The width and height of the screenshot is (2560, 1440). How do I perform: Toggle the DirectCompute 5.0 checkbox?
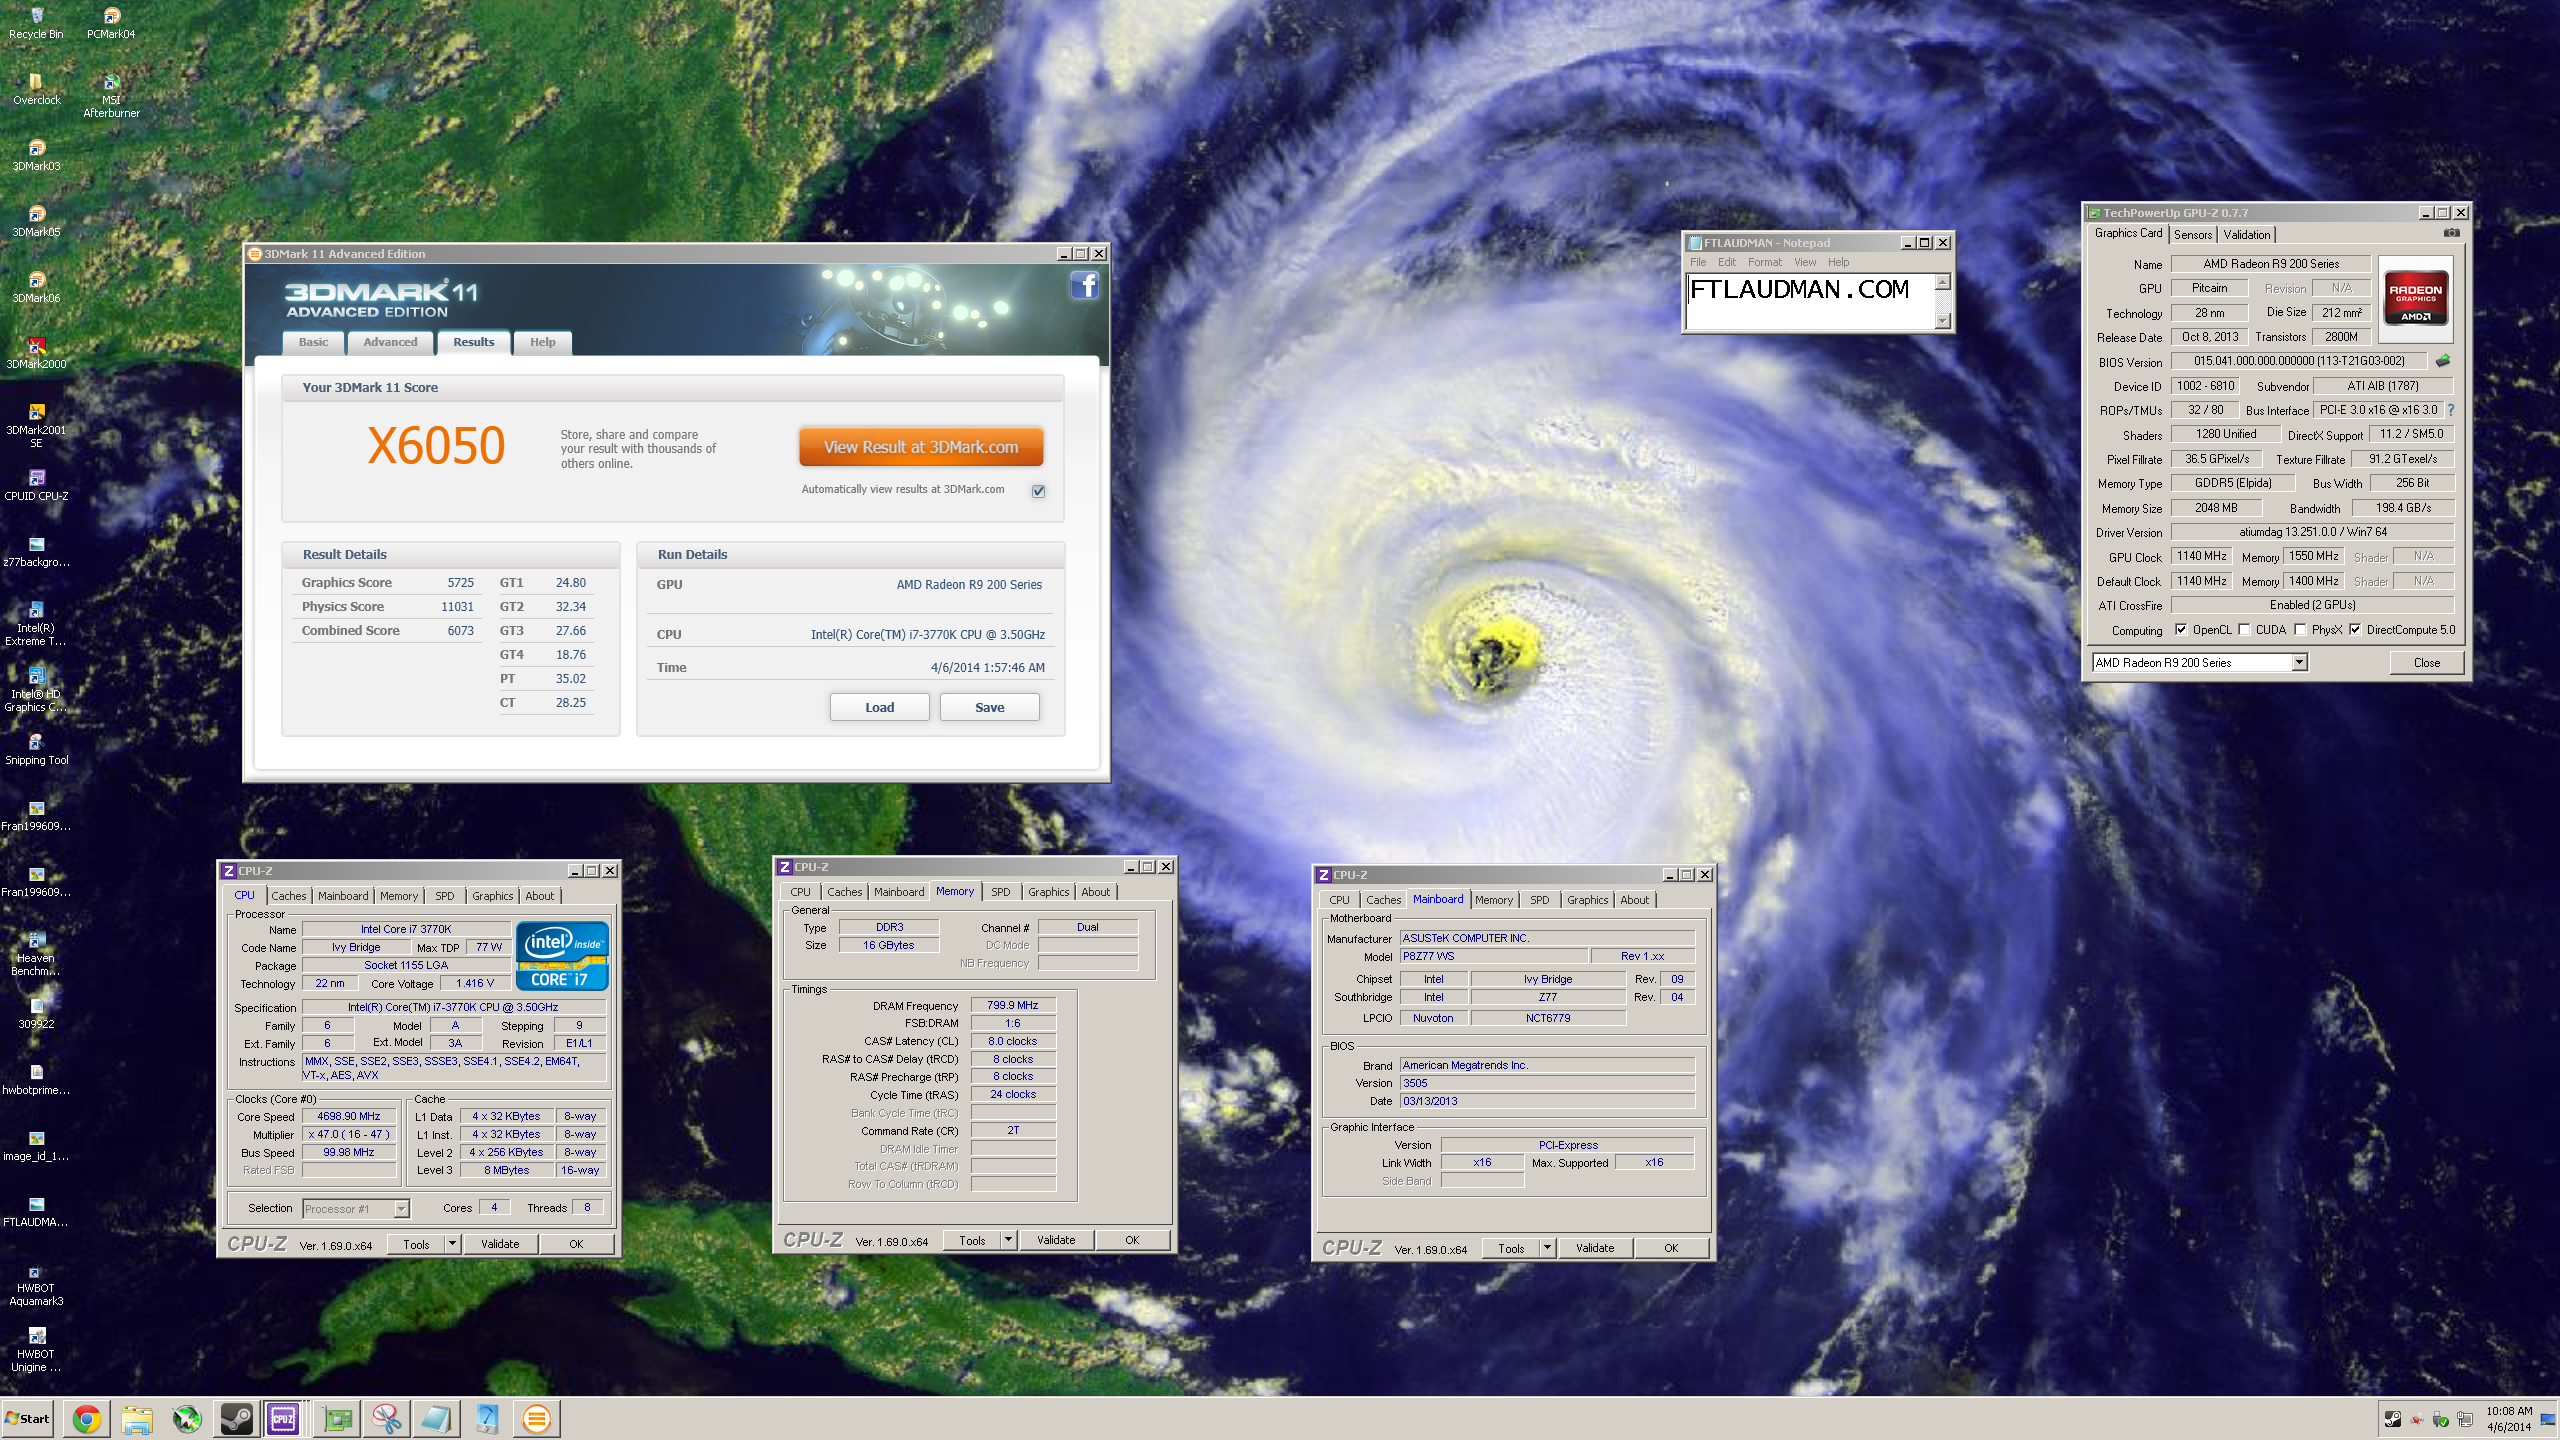point(2355,630)
